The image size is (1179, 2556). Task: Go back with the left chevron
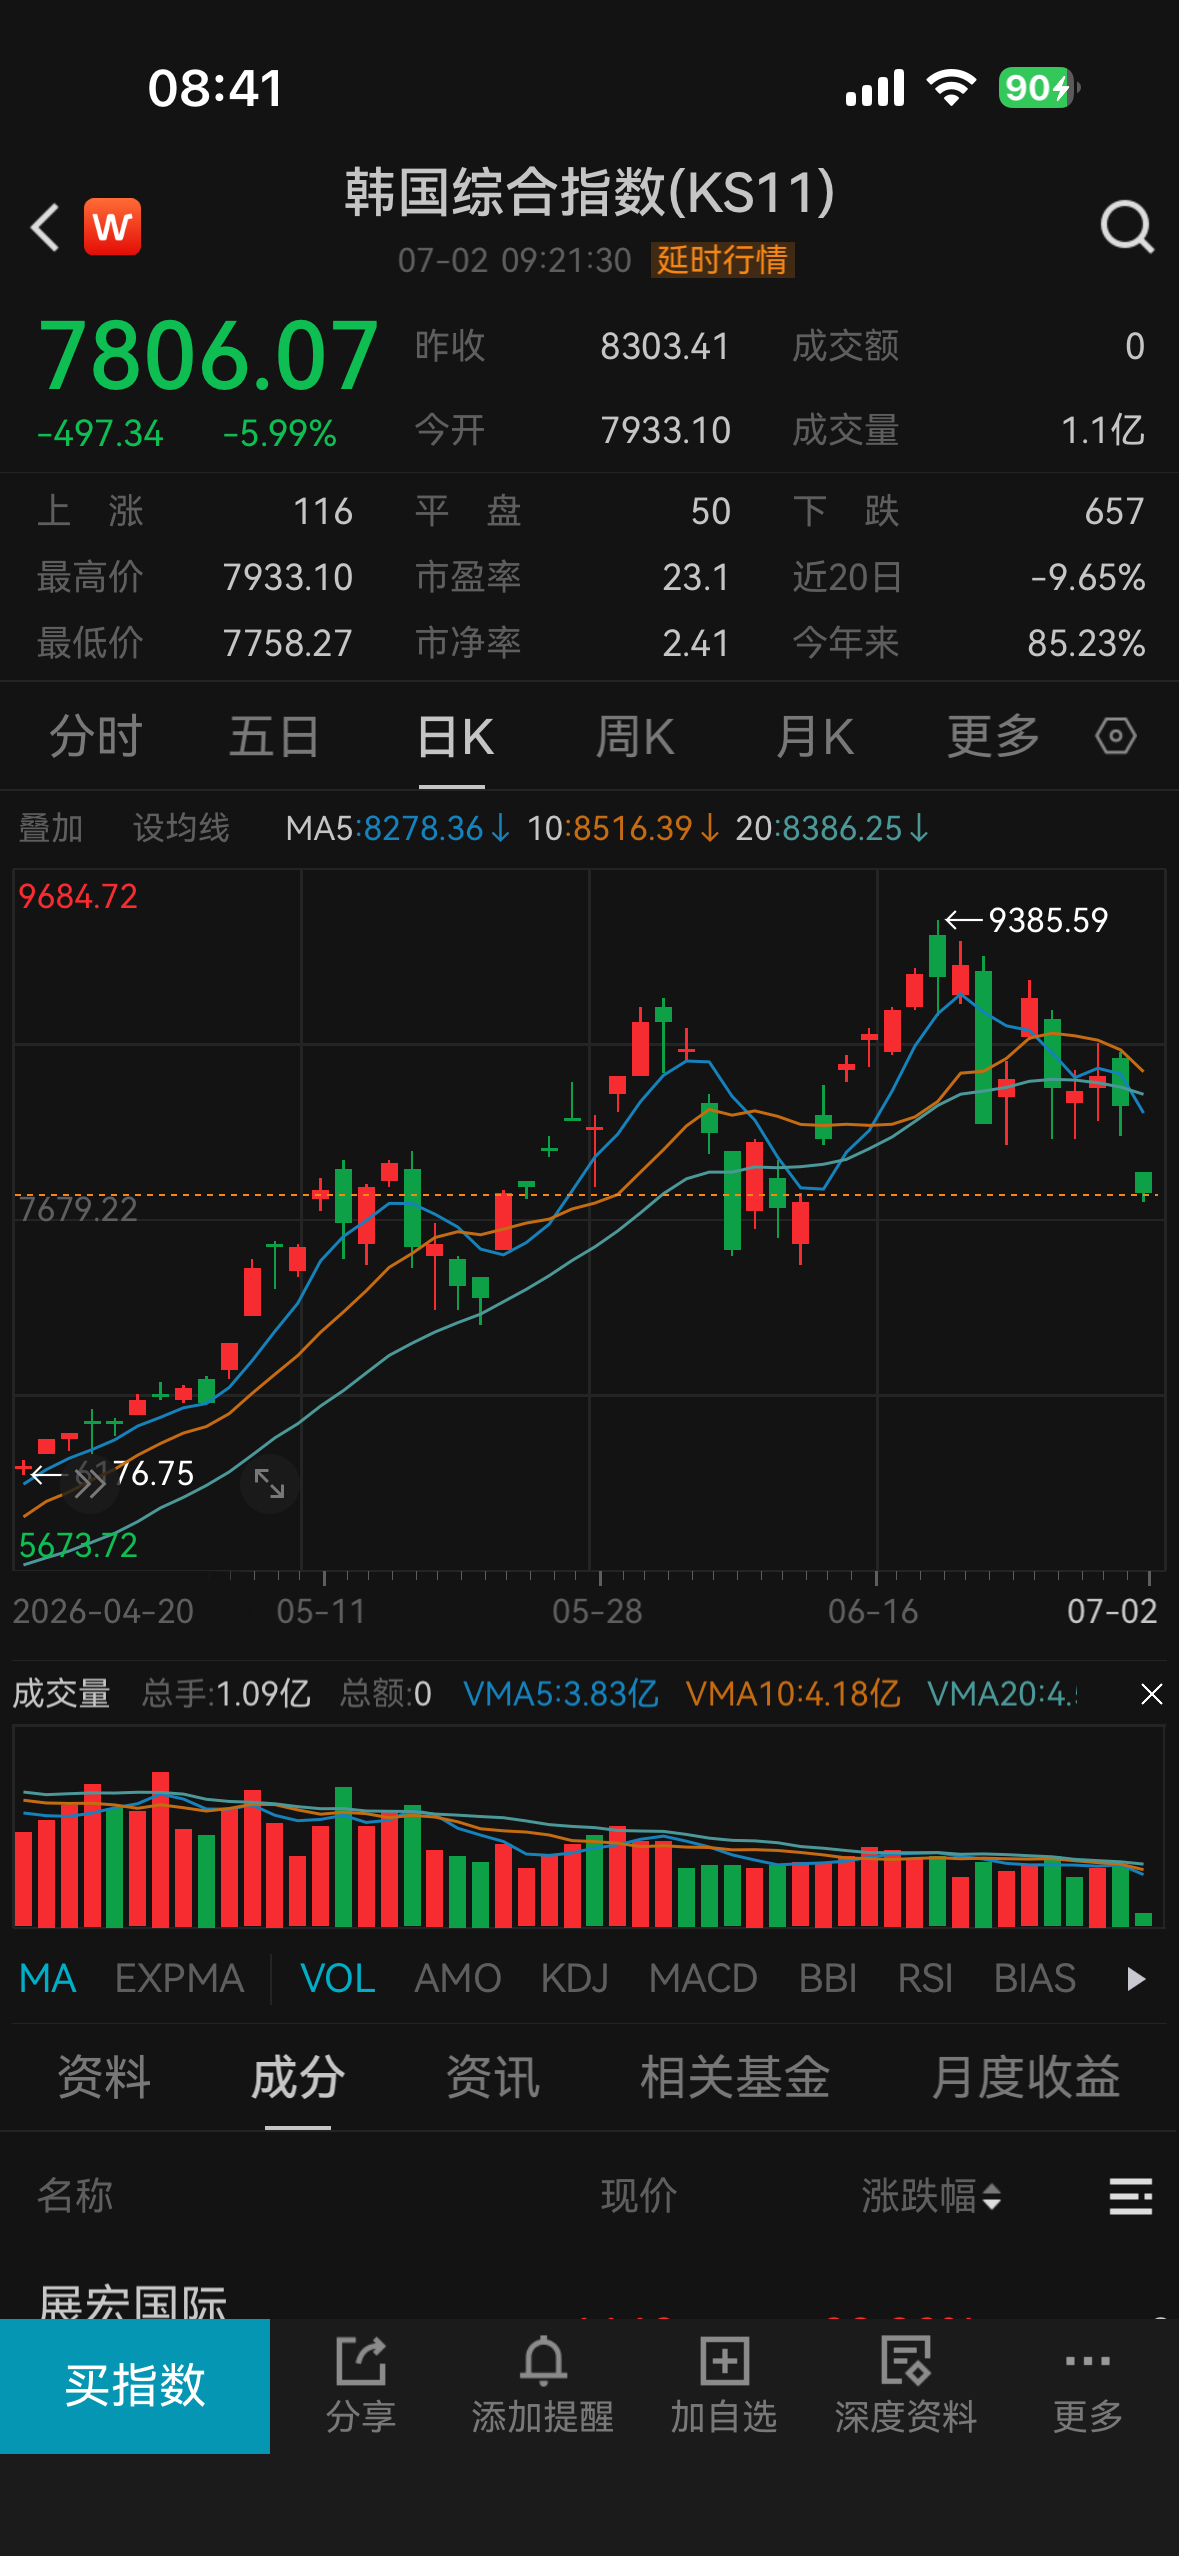tap(45, 227)
